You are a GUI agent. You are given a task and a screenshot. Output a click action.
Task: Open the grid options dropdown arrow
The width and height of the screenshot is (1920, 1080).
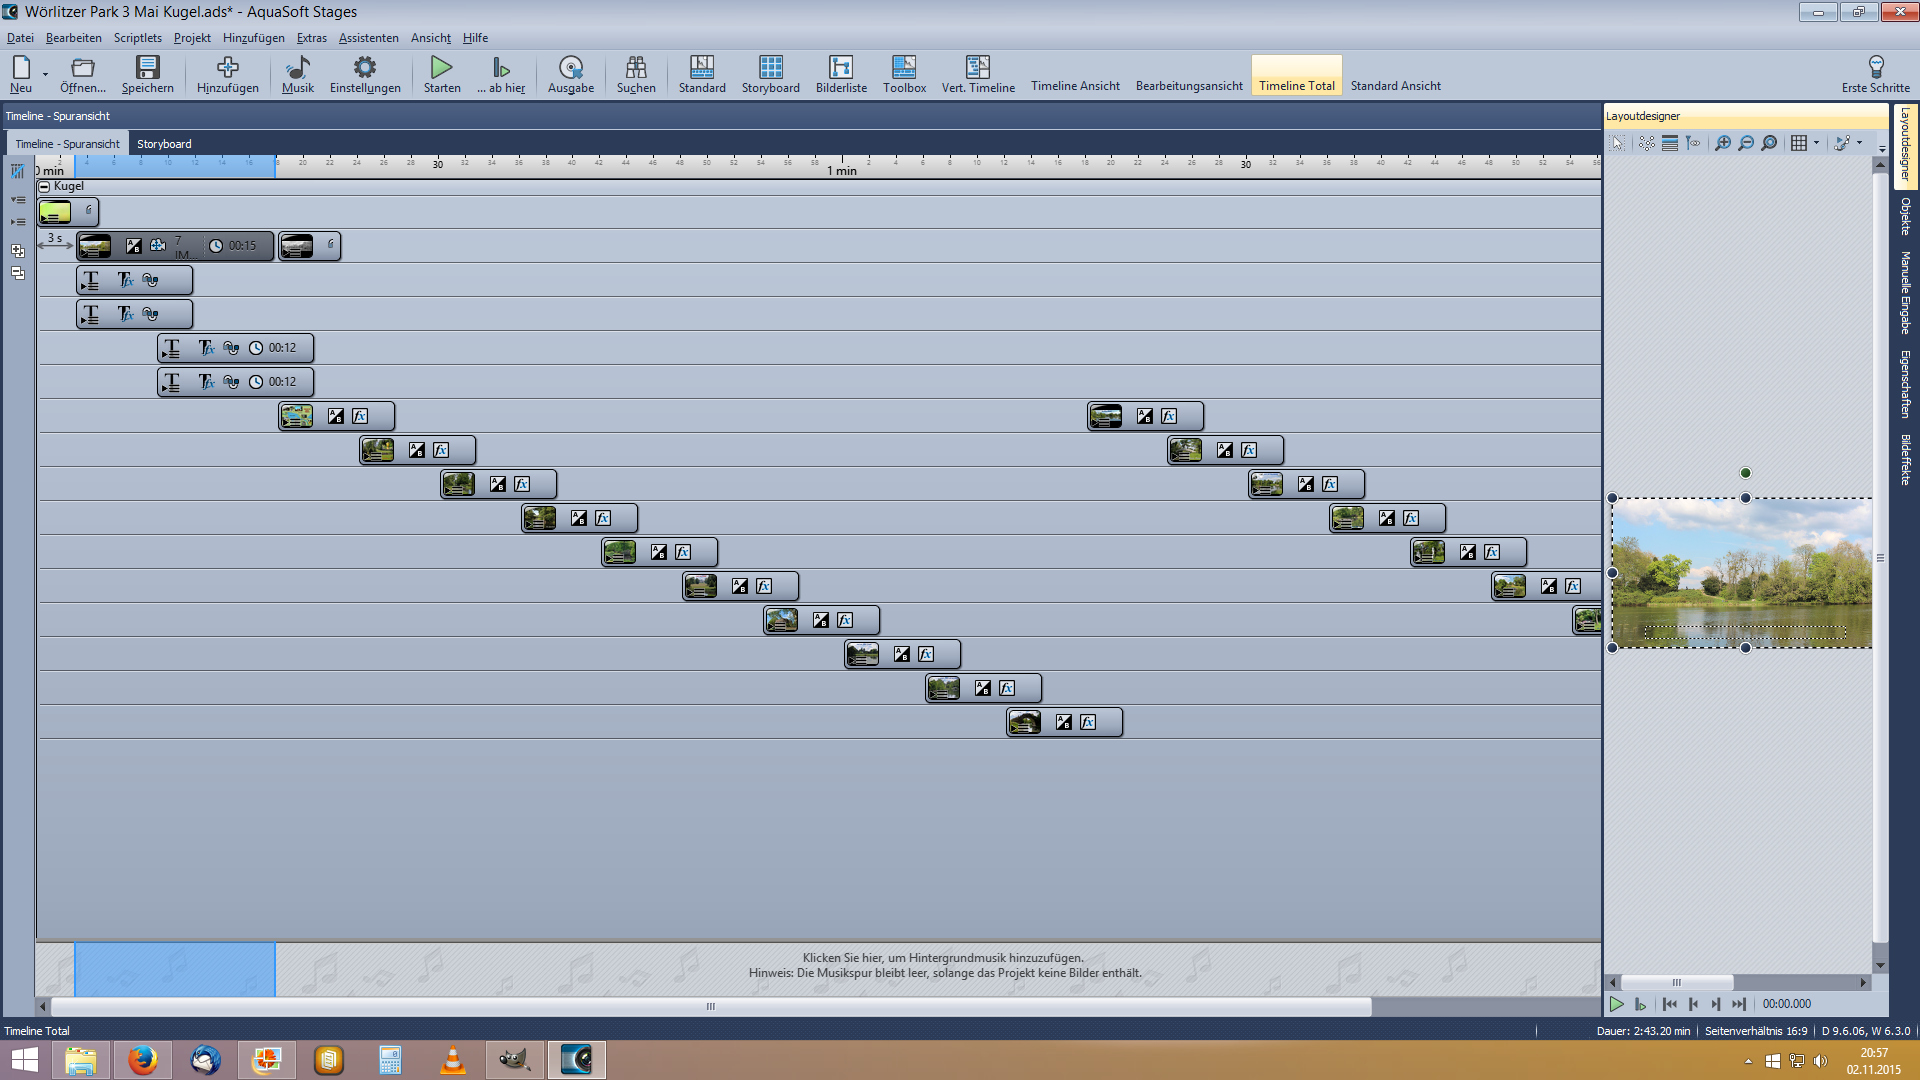coord(1816,143)
